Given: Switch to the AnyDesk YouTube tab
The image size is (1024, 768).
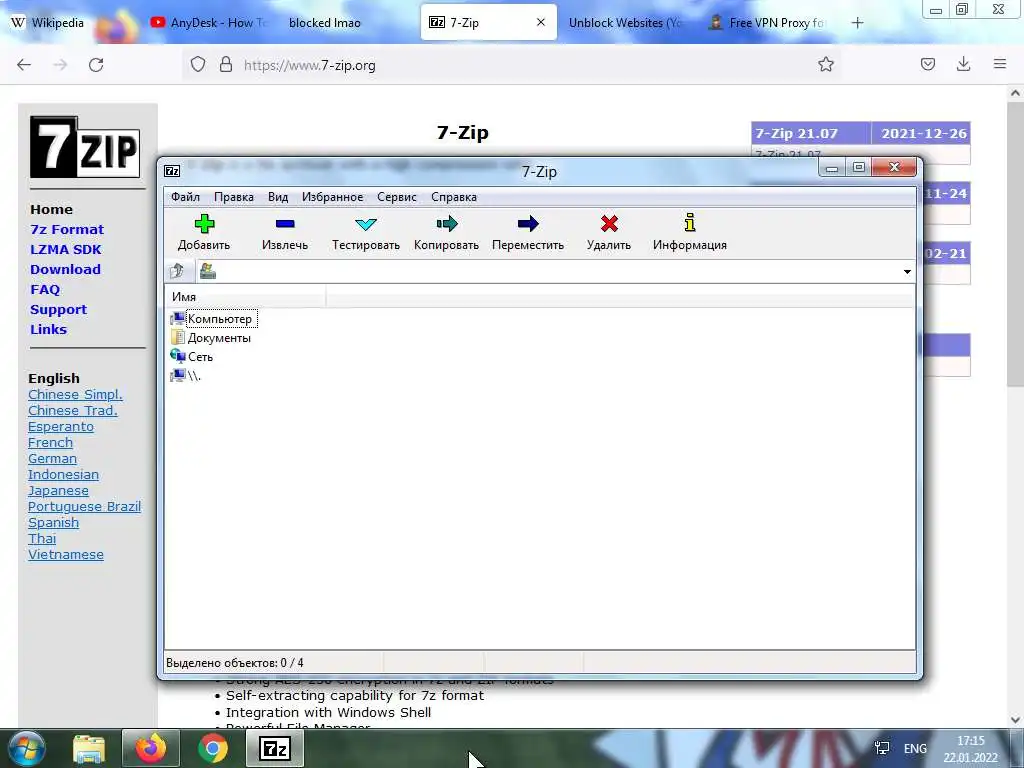Looking at the screenshot, I should (209, 23).
